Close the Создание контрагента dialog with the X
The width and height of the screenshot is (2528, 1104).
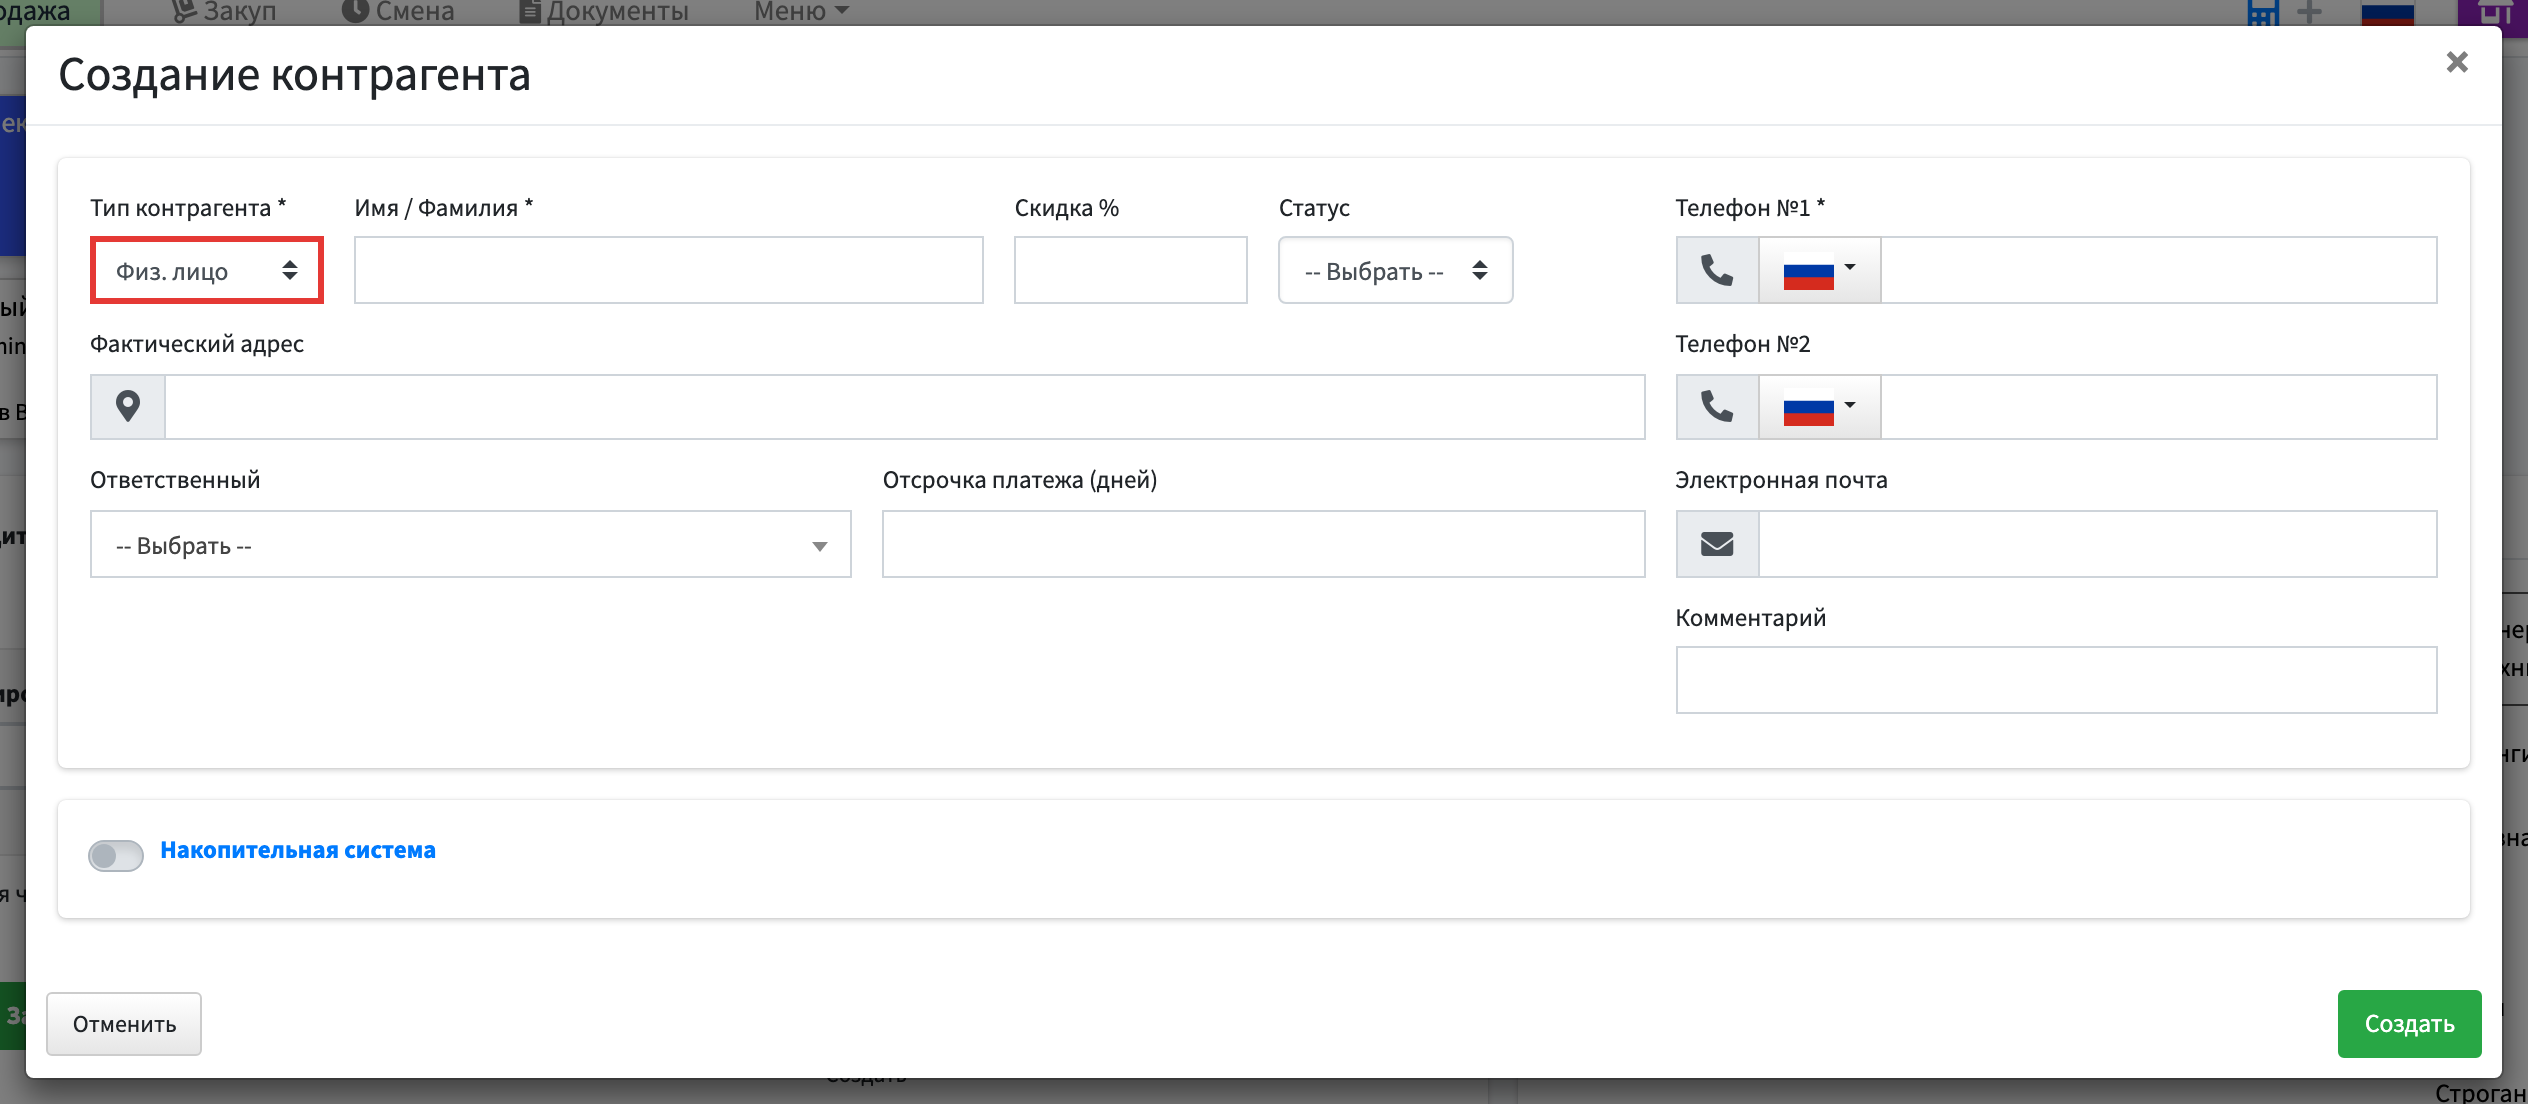[2457, 62]
